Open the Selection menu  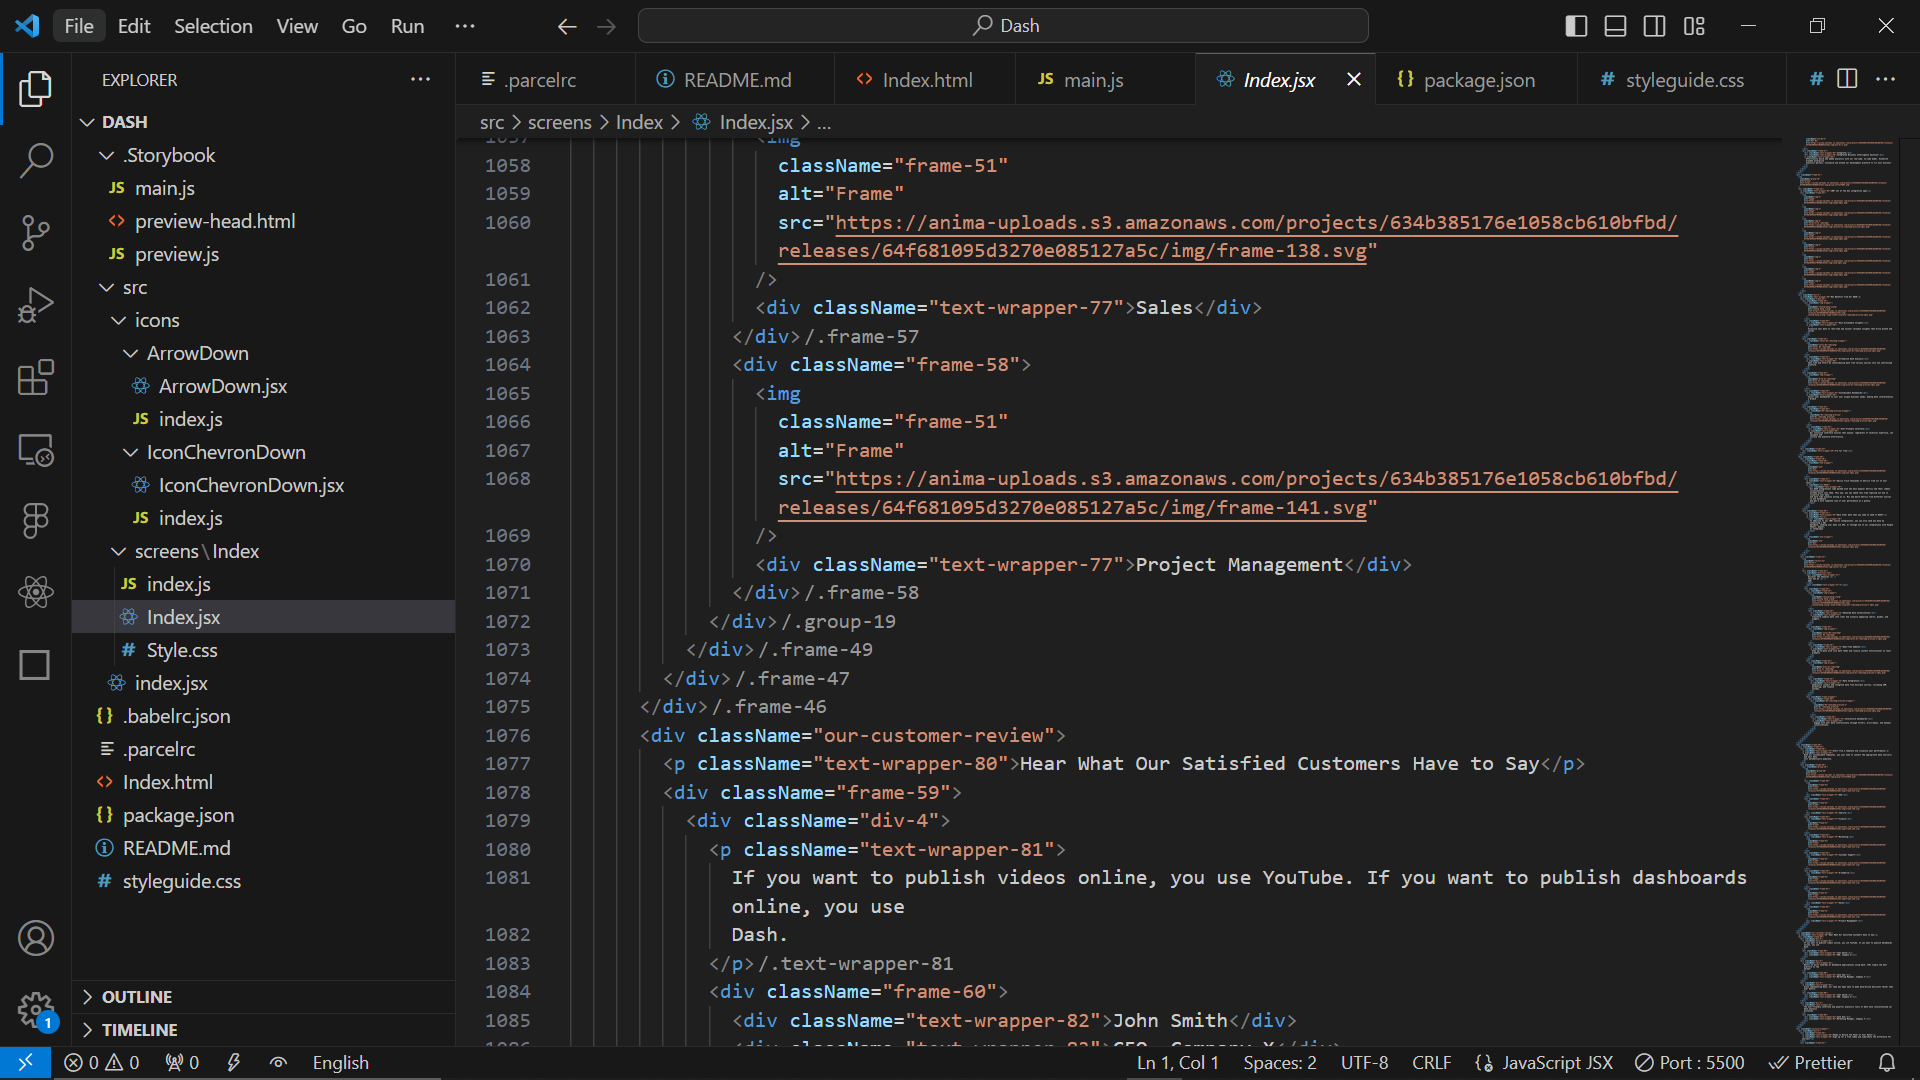click(x=213, y=26)
